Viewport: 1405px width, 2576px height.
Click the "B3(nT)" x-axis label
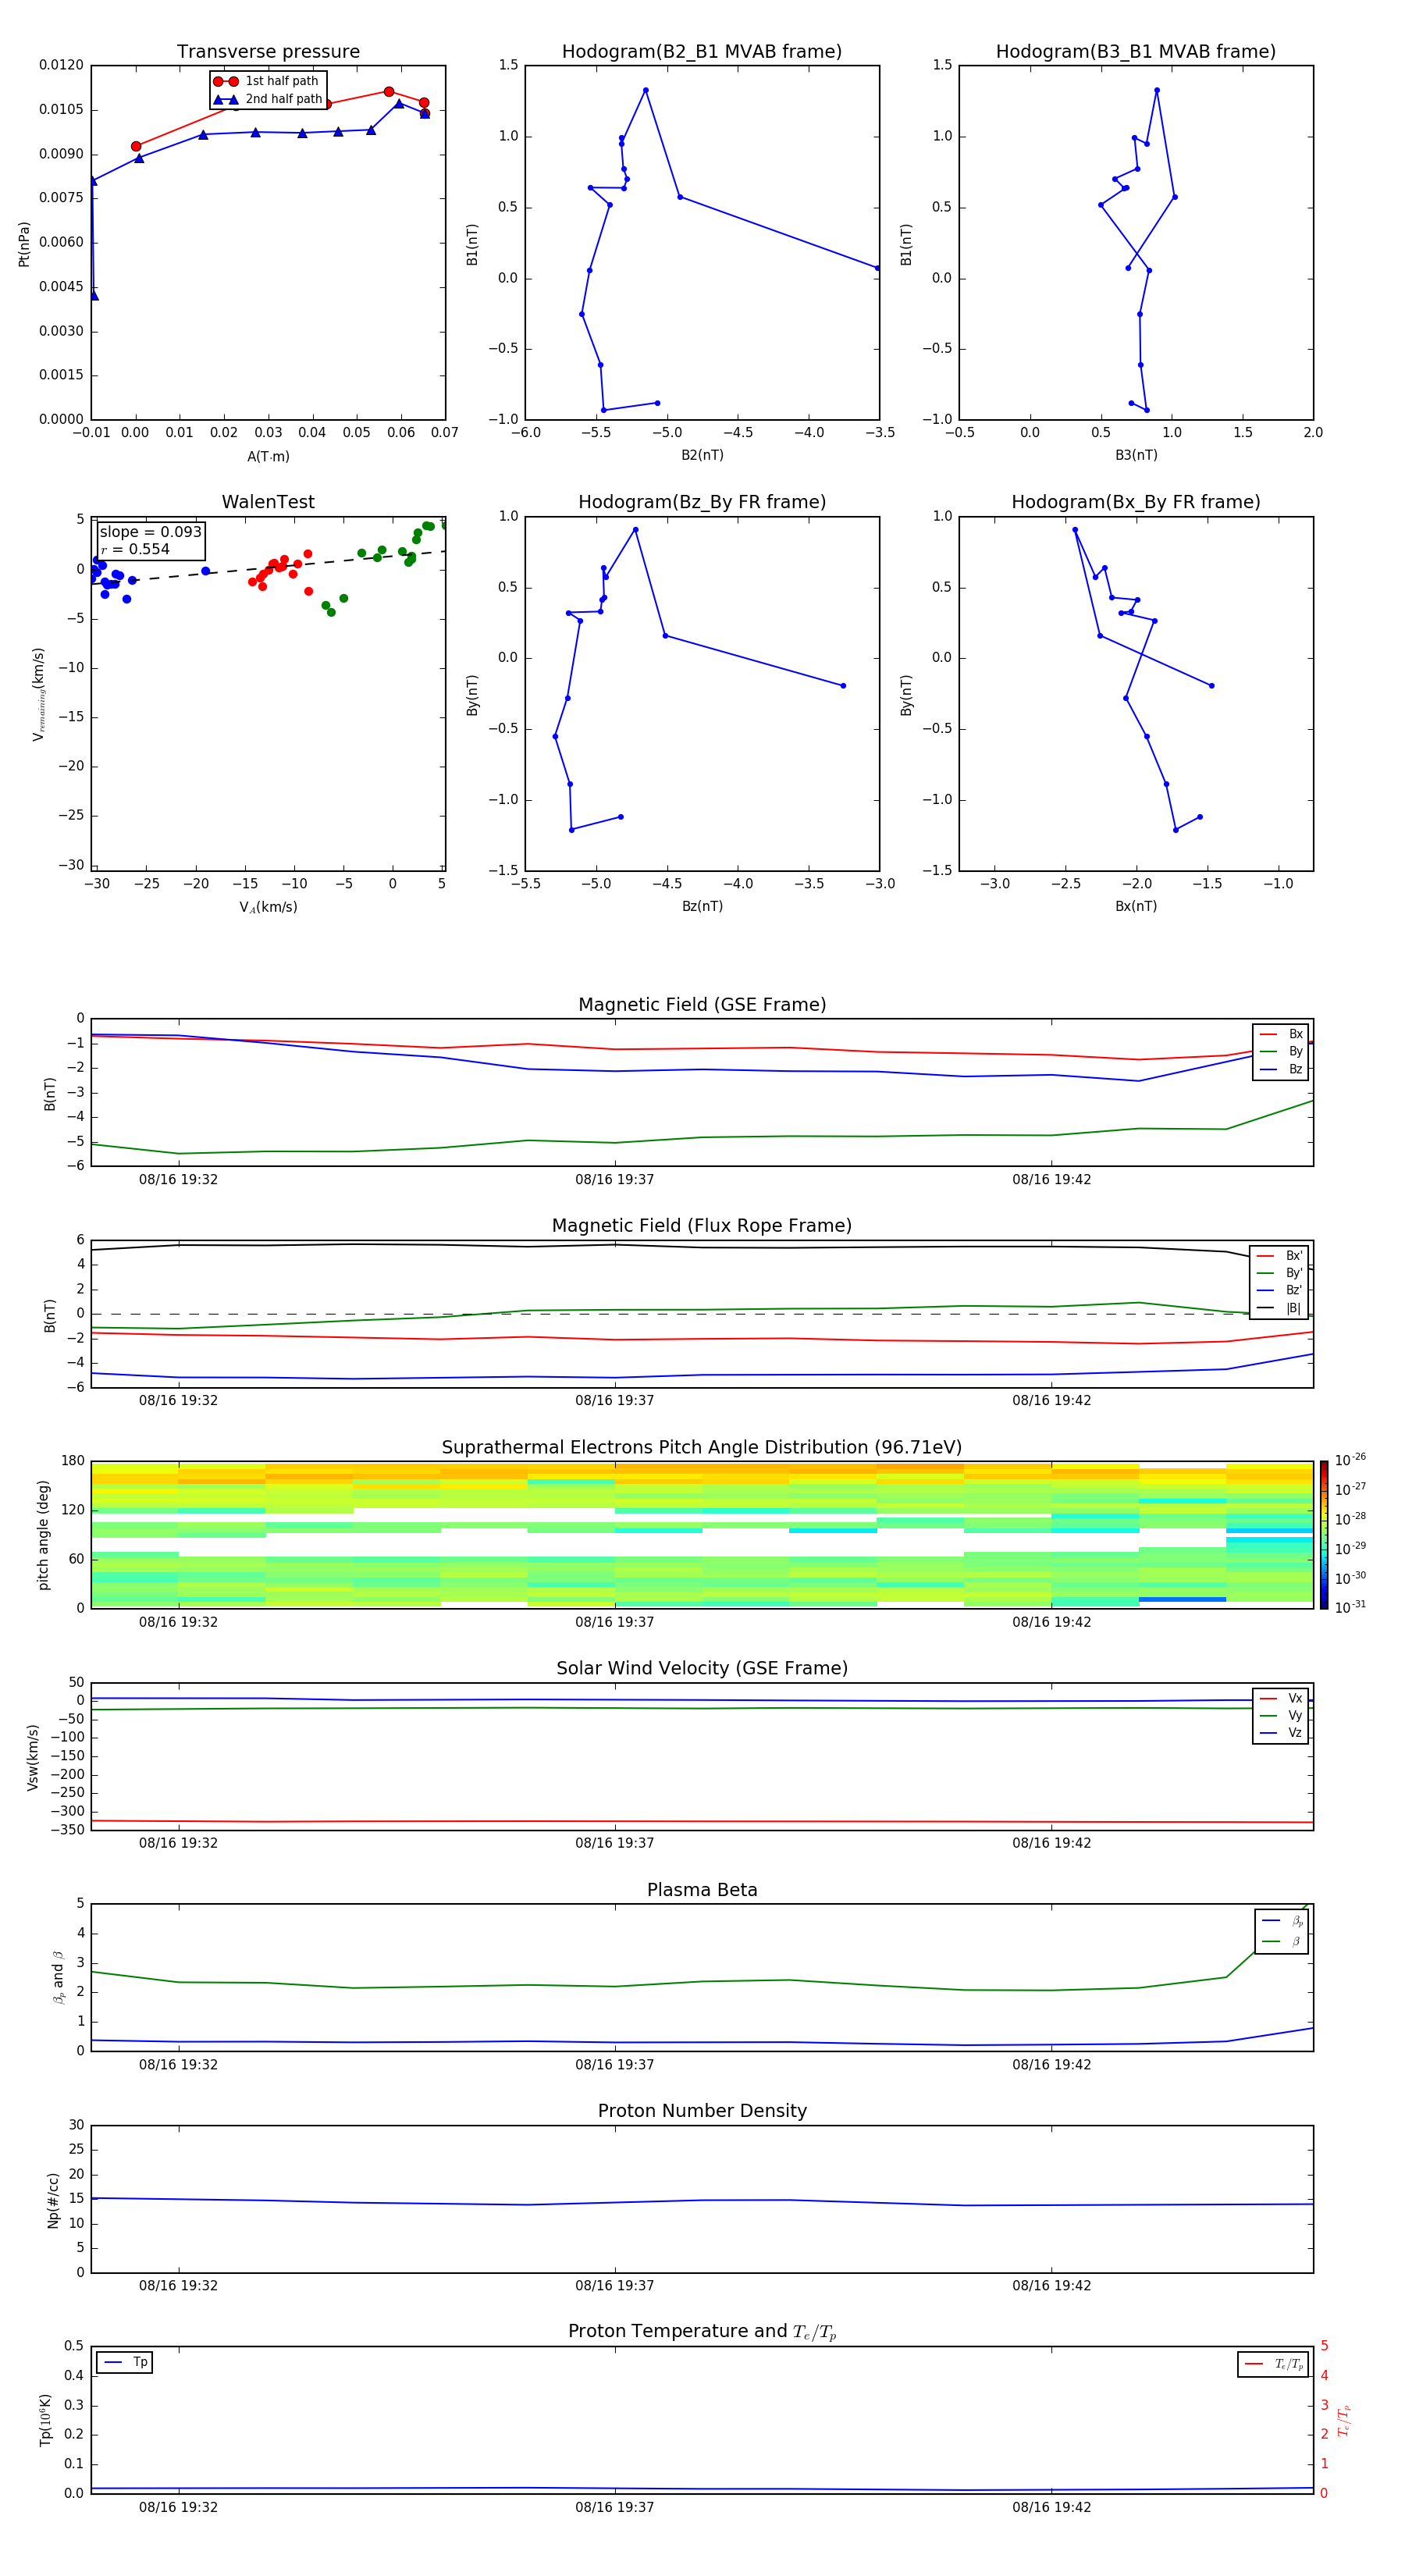point(1136,455)
